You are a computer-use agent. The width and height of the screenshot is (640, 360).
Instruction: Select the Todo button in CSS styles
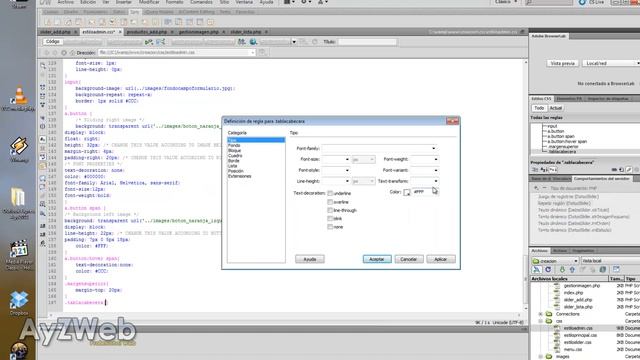pyautogui.click(x=539, y=108)
